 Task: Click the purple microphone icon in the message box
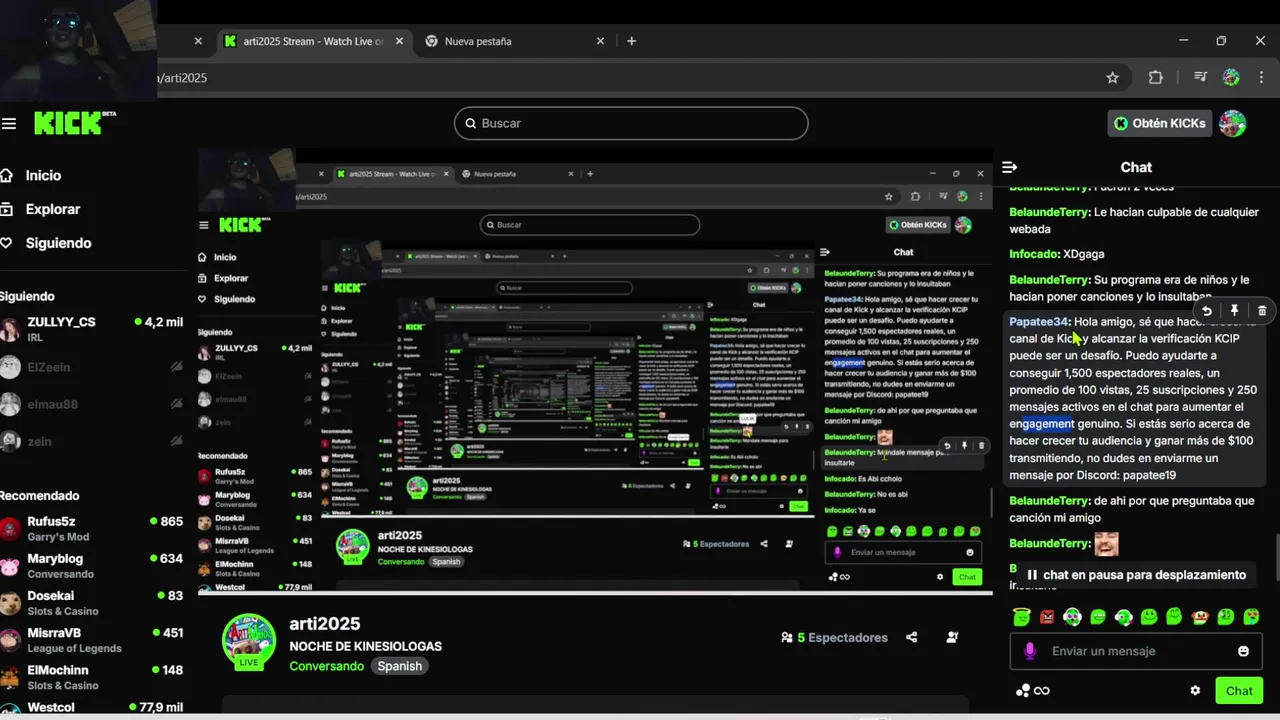1030,651
